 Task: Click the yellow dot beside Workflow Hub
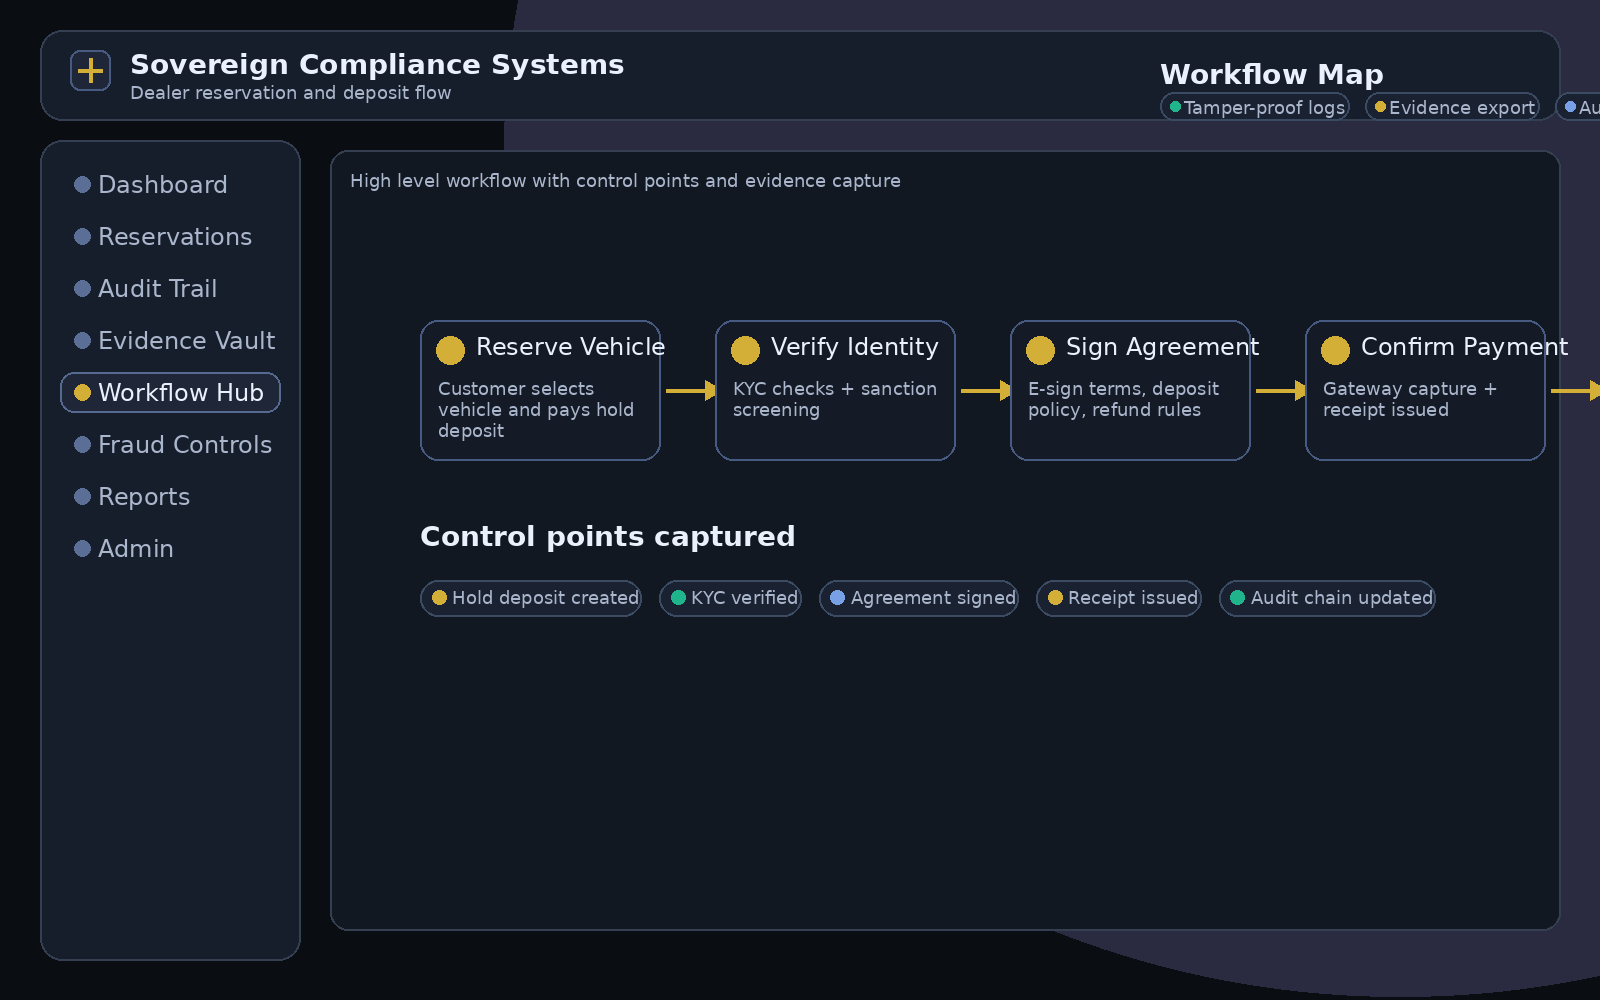(81, 392)
